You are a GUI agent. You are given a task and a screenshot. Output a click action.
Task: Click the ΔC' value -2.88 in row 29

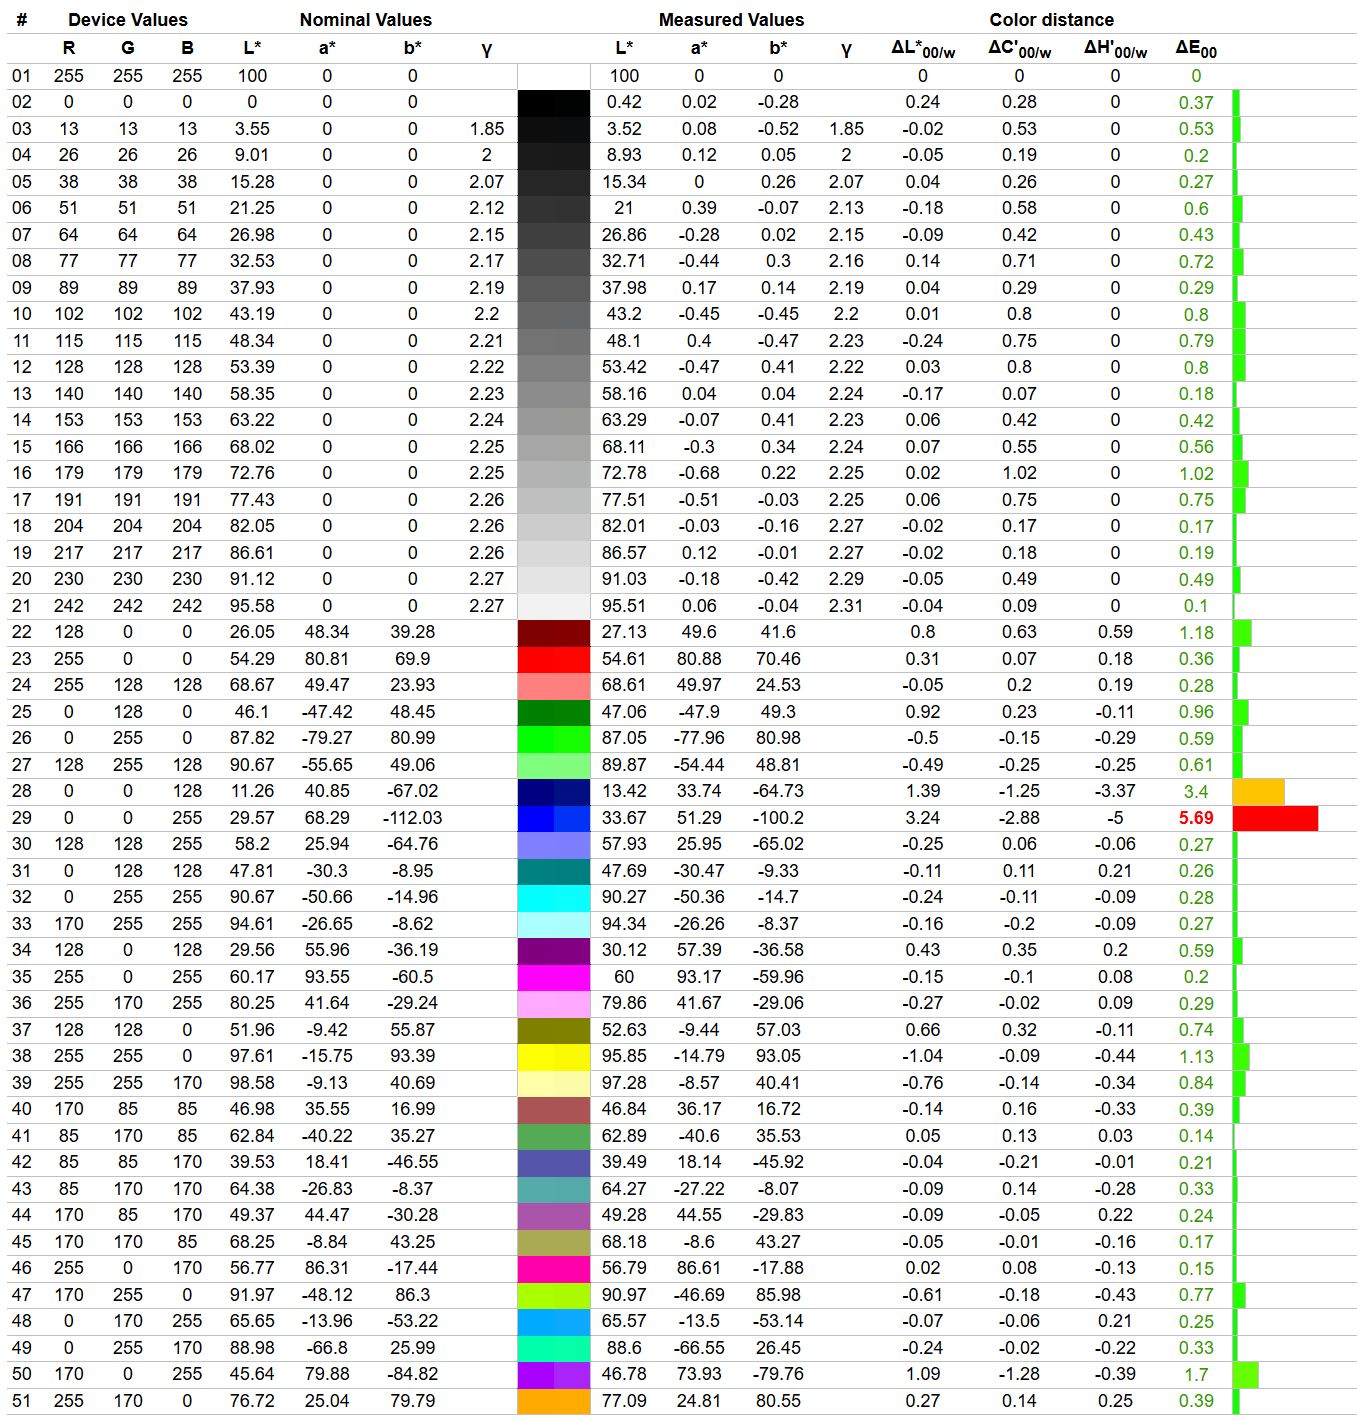[x=1019, y=818]
